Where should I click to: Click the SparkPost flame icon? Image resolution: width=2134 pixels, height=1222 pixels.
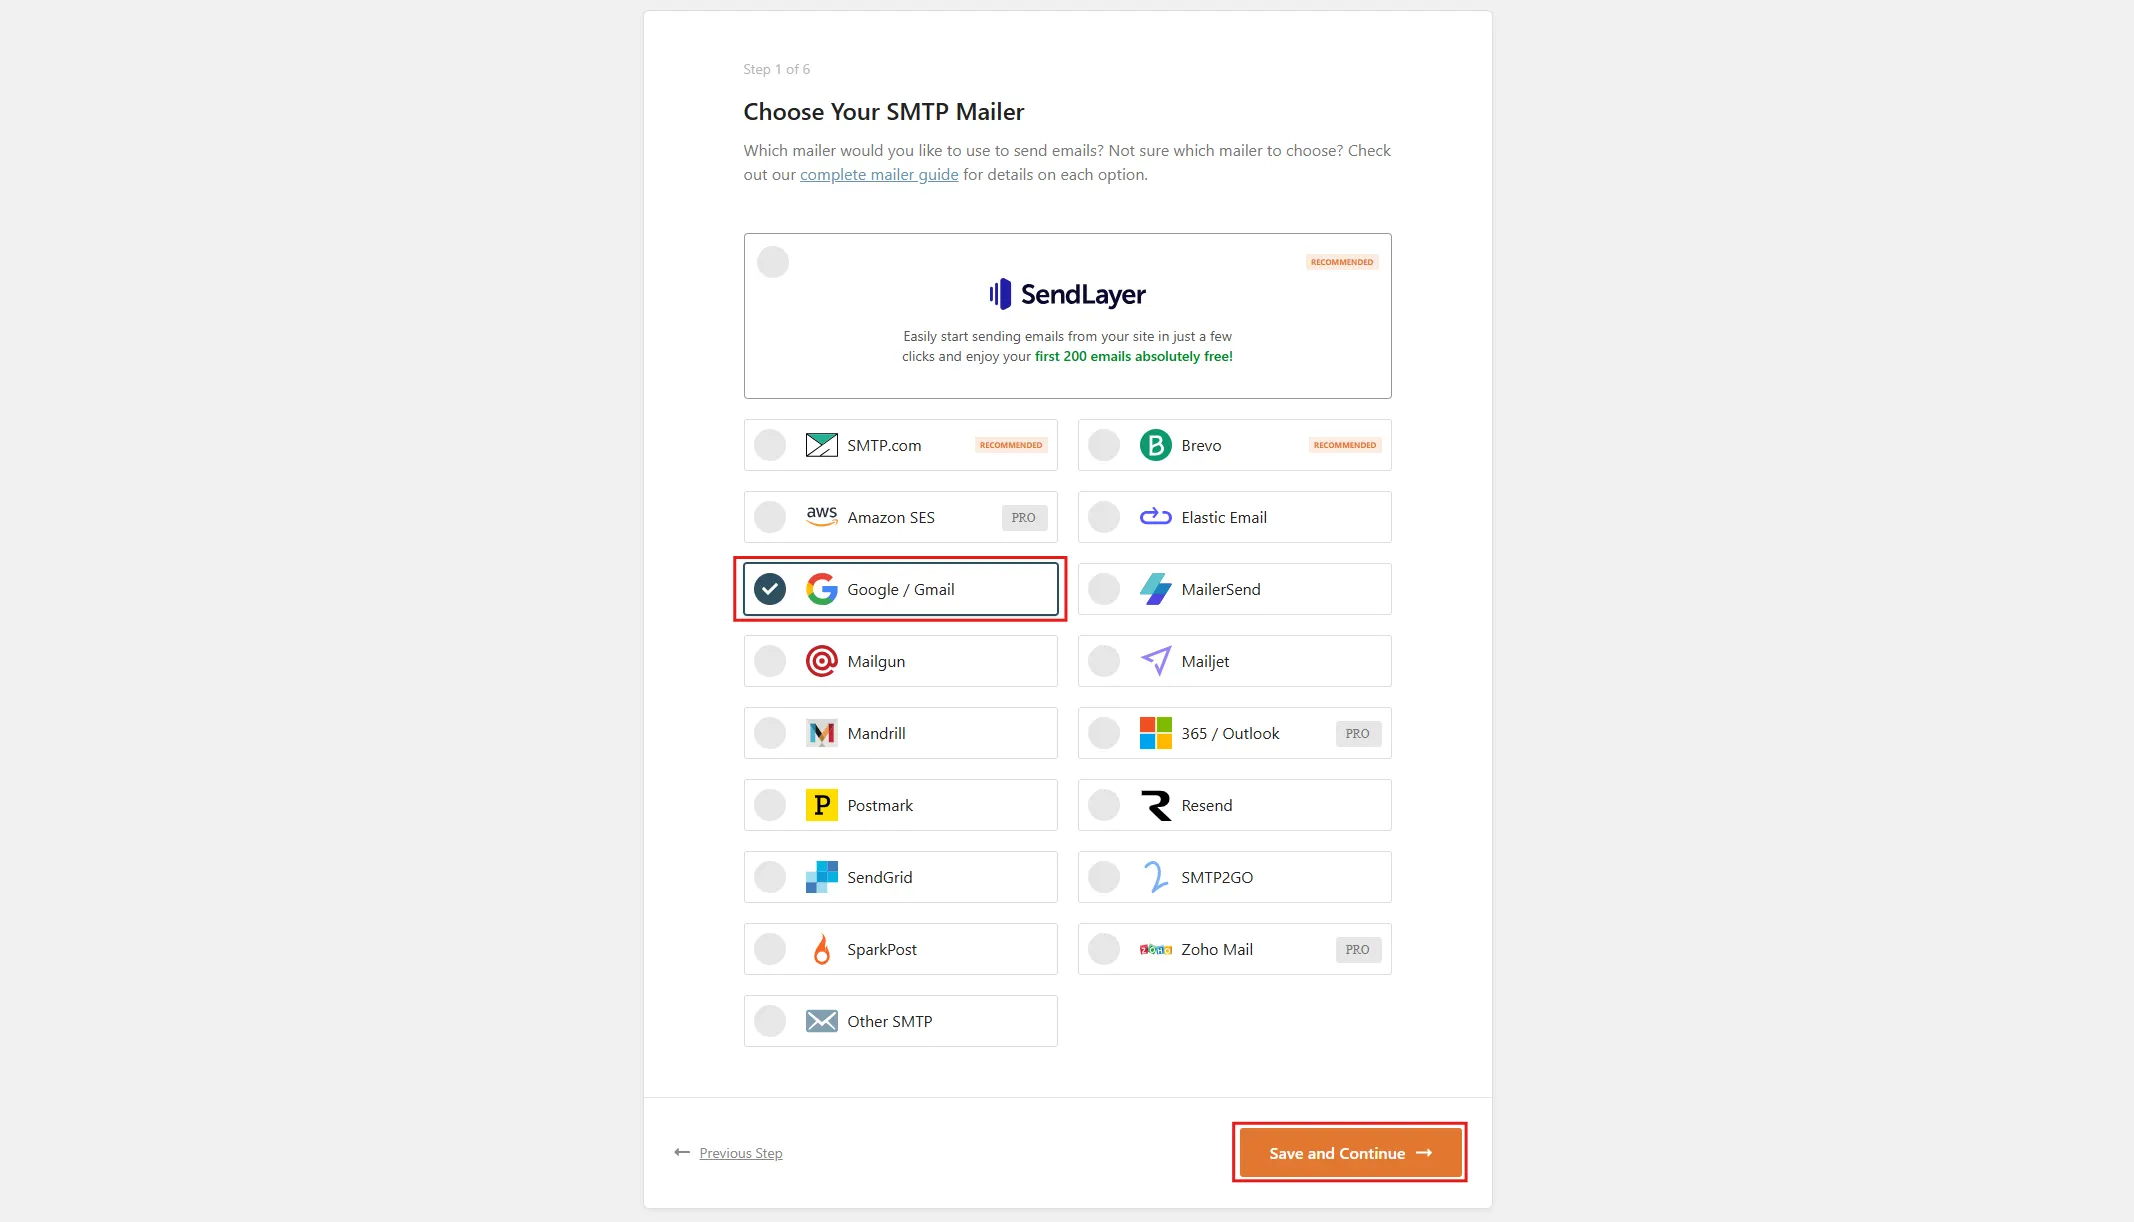point(821,949)
